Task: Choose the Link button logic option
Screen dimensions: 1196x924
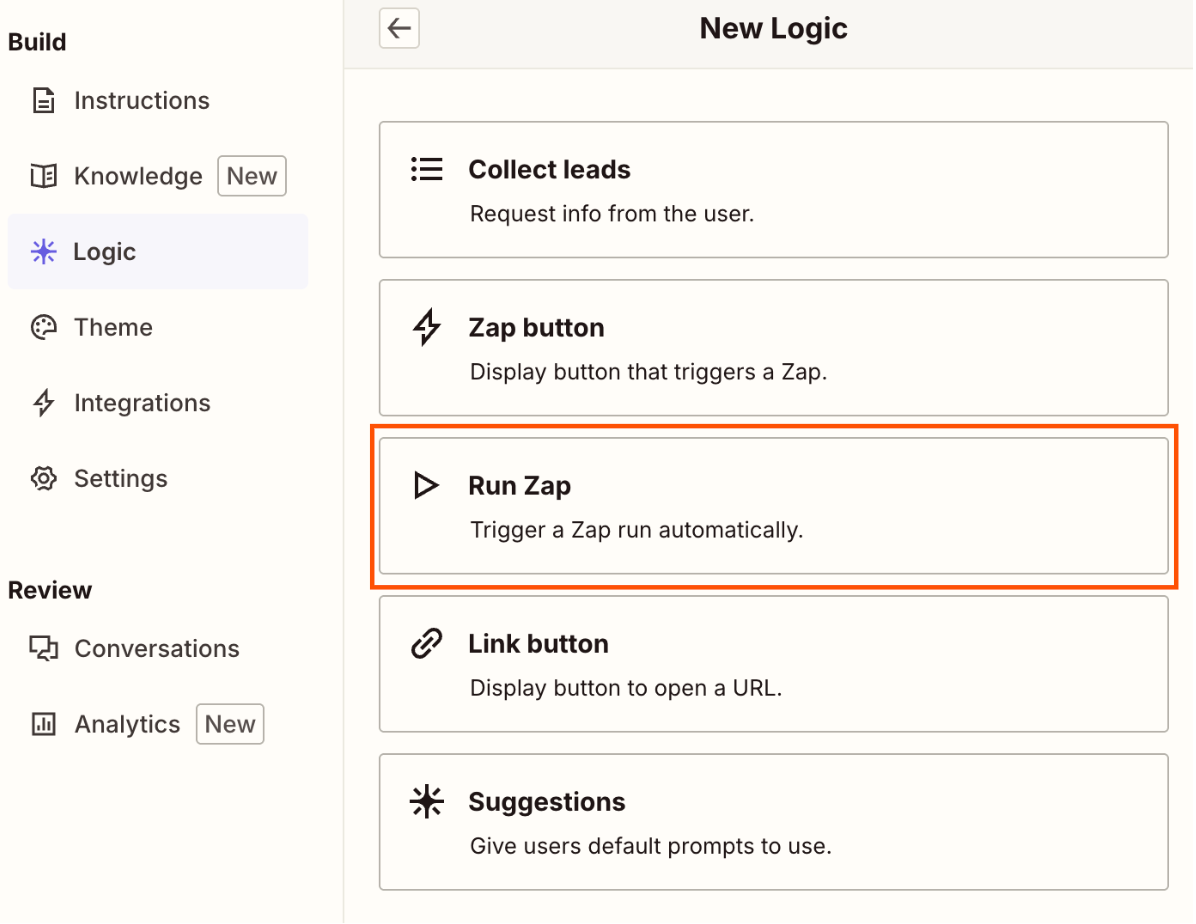Action: tap(773, 664)
